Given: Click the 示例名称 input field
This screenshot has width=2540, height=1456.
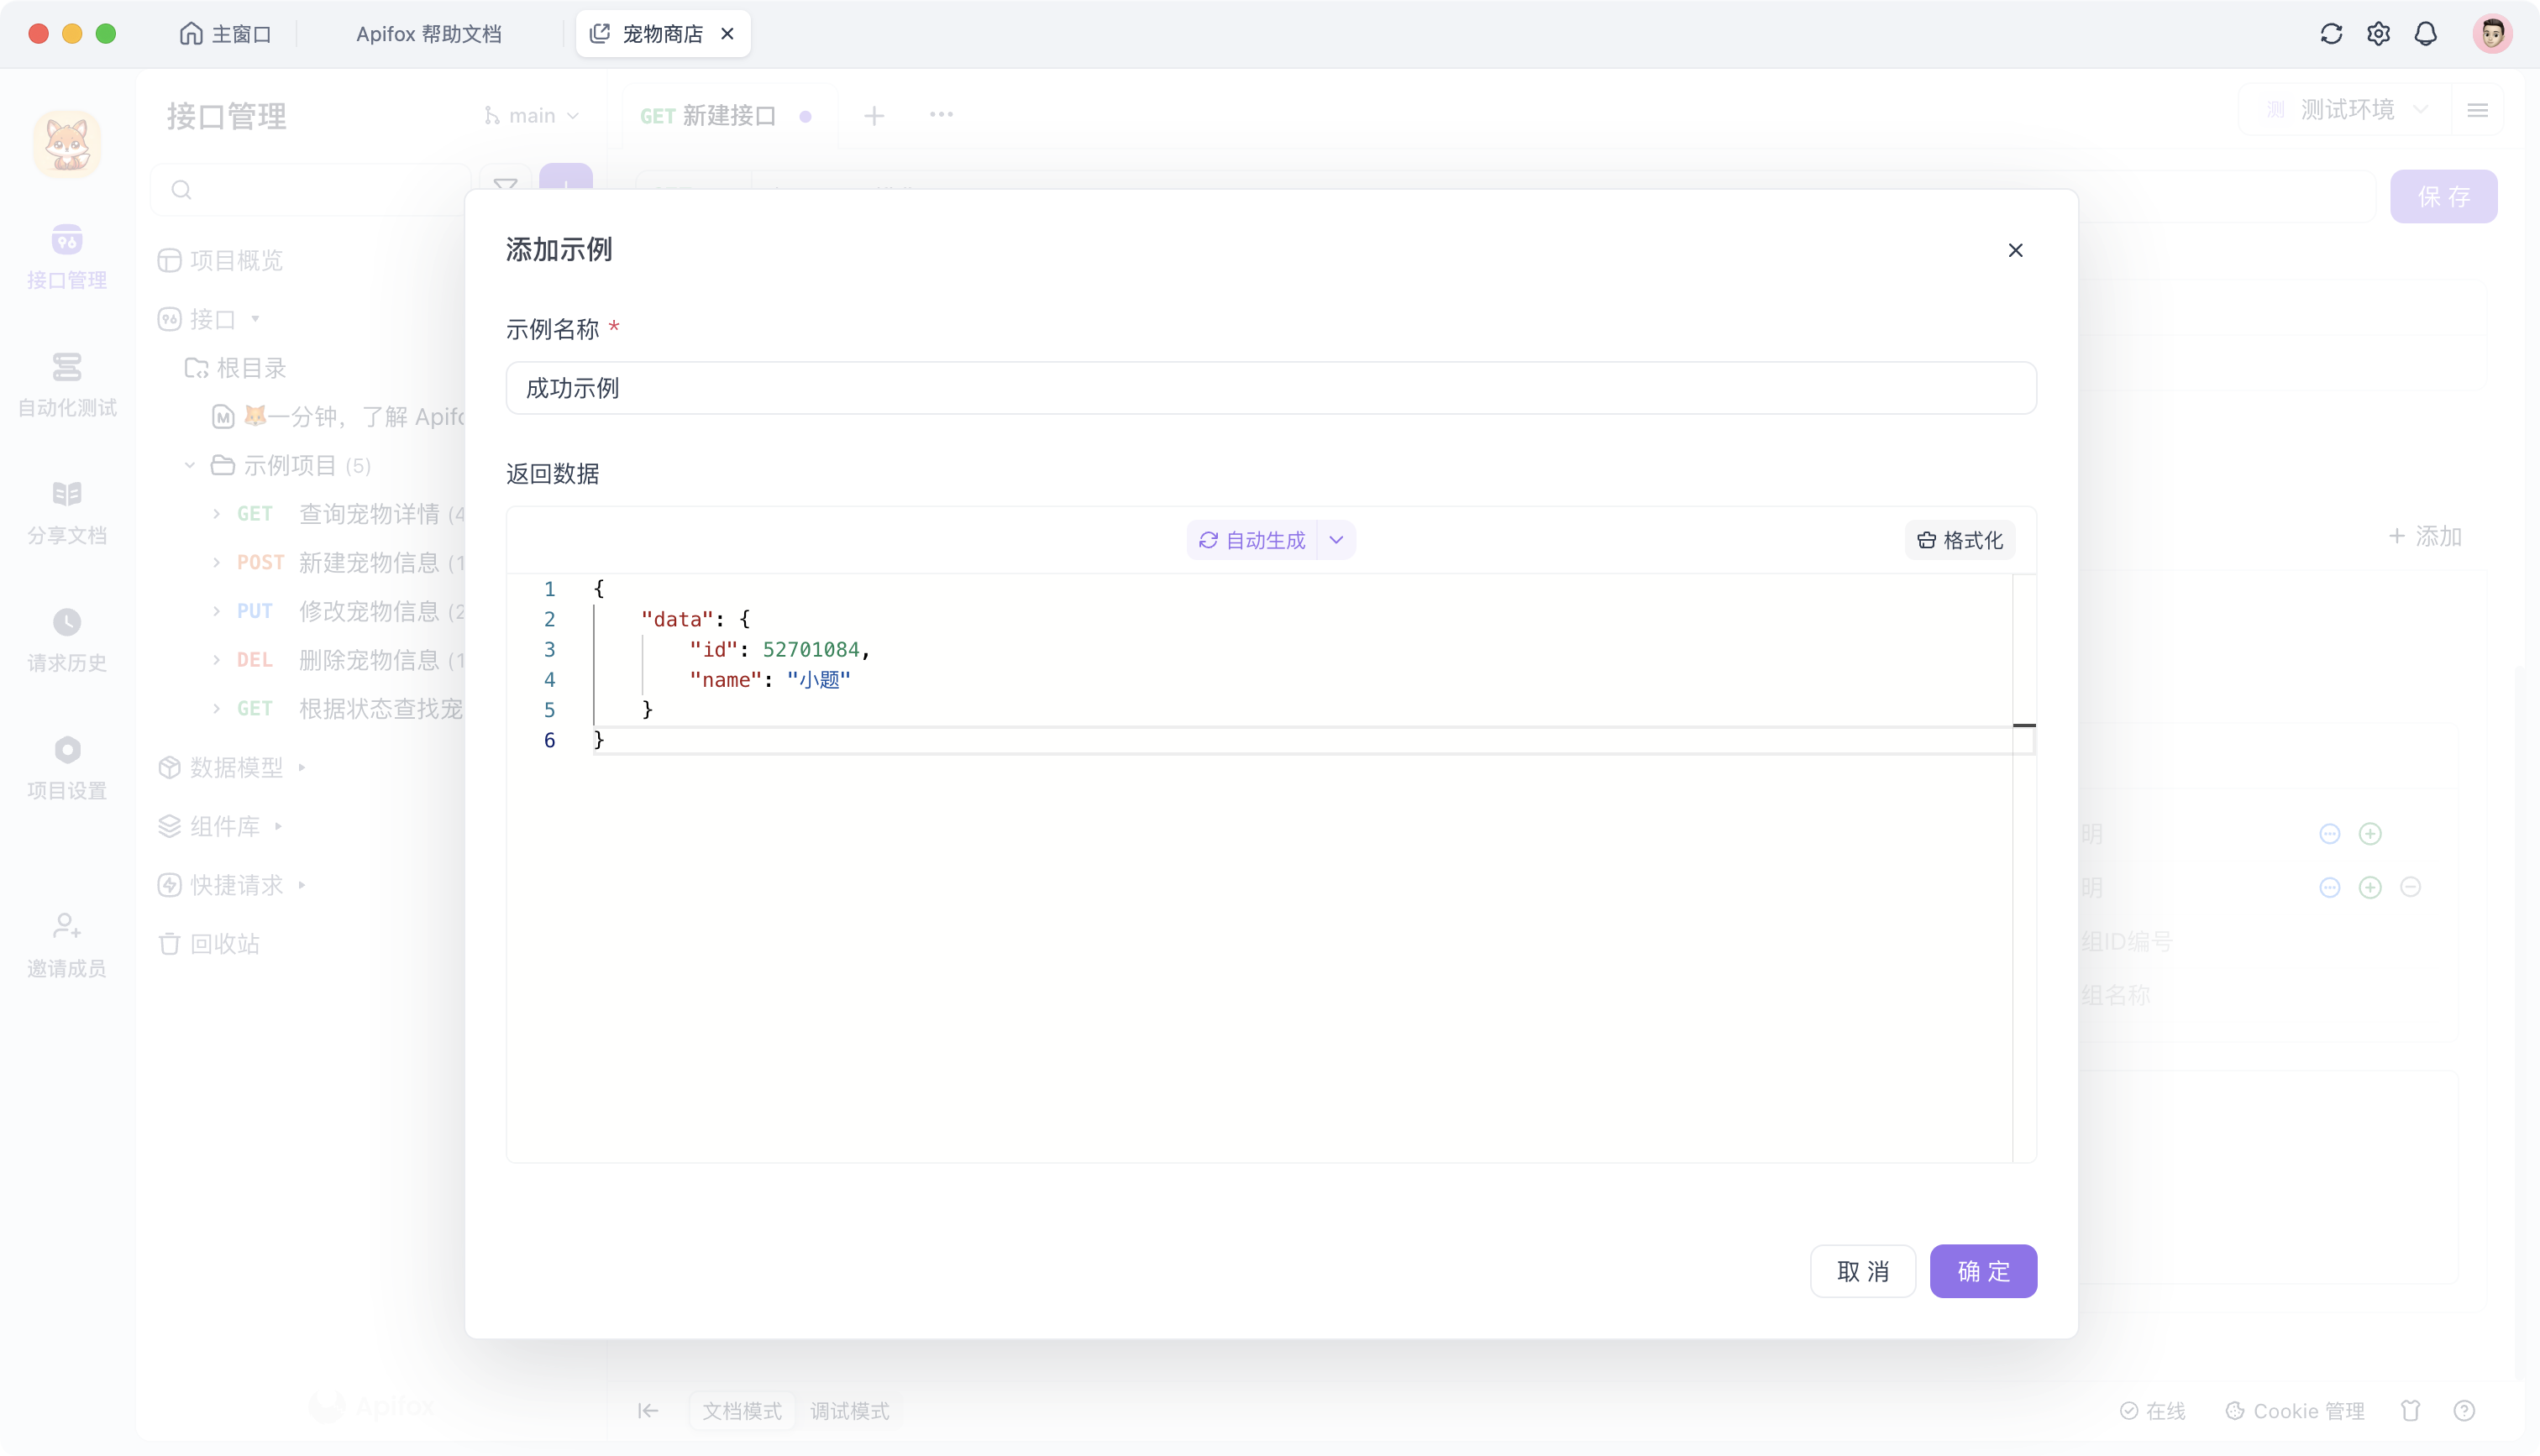Looking at the screenshot, I should click(x=1268, y=389).
